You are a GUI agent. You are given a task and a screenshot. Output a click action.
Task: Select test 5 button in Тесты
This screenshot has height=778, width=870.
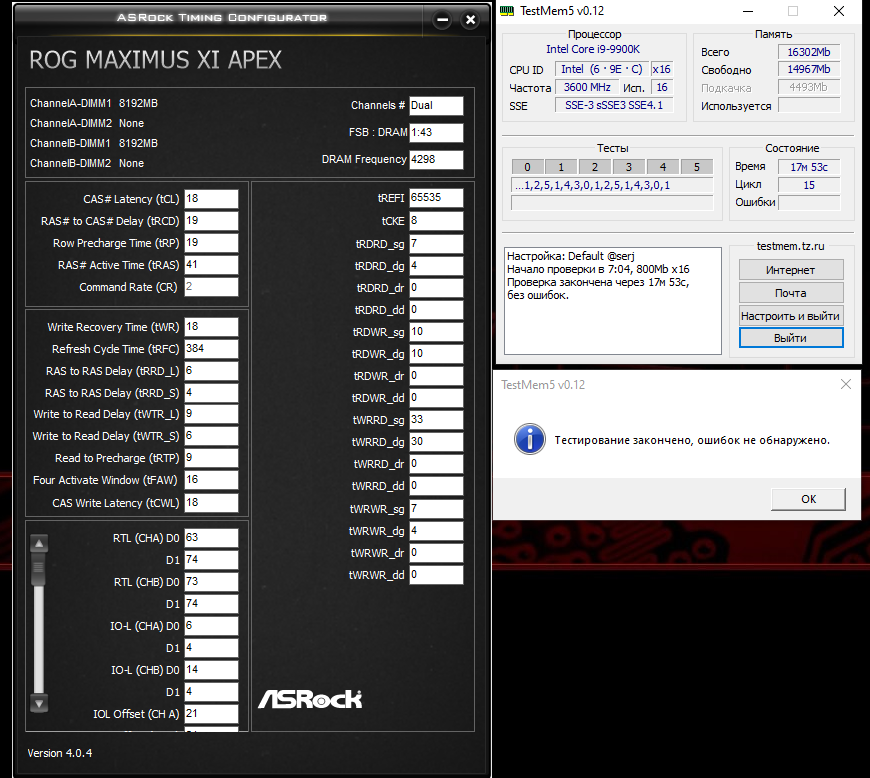[x=696, y=167]
